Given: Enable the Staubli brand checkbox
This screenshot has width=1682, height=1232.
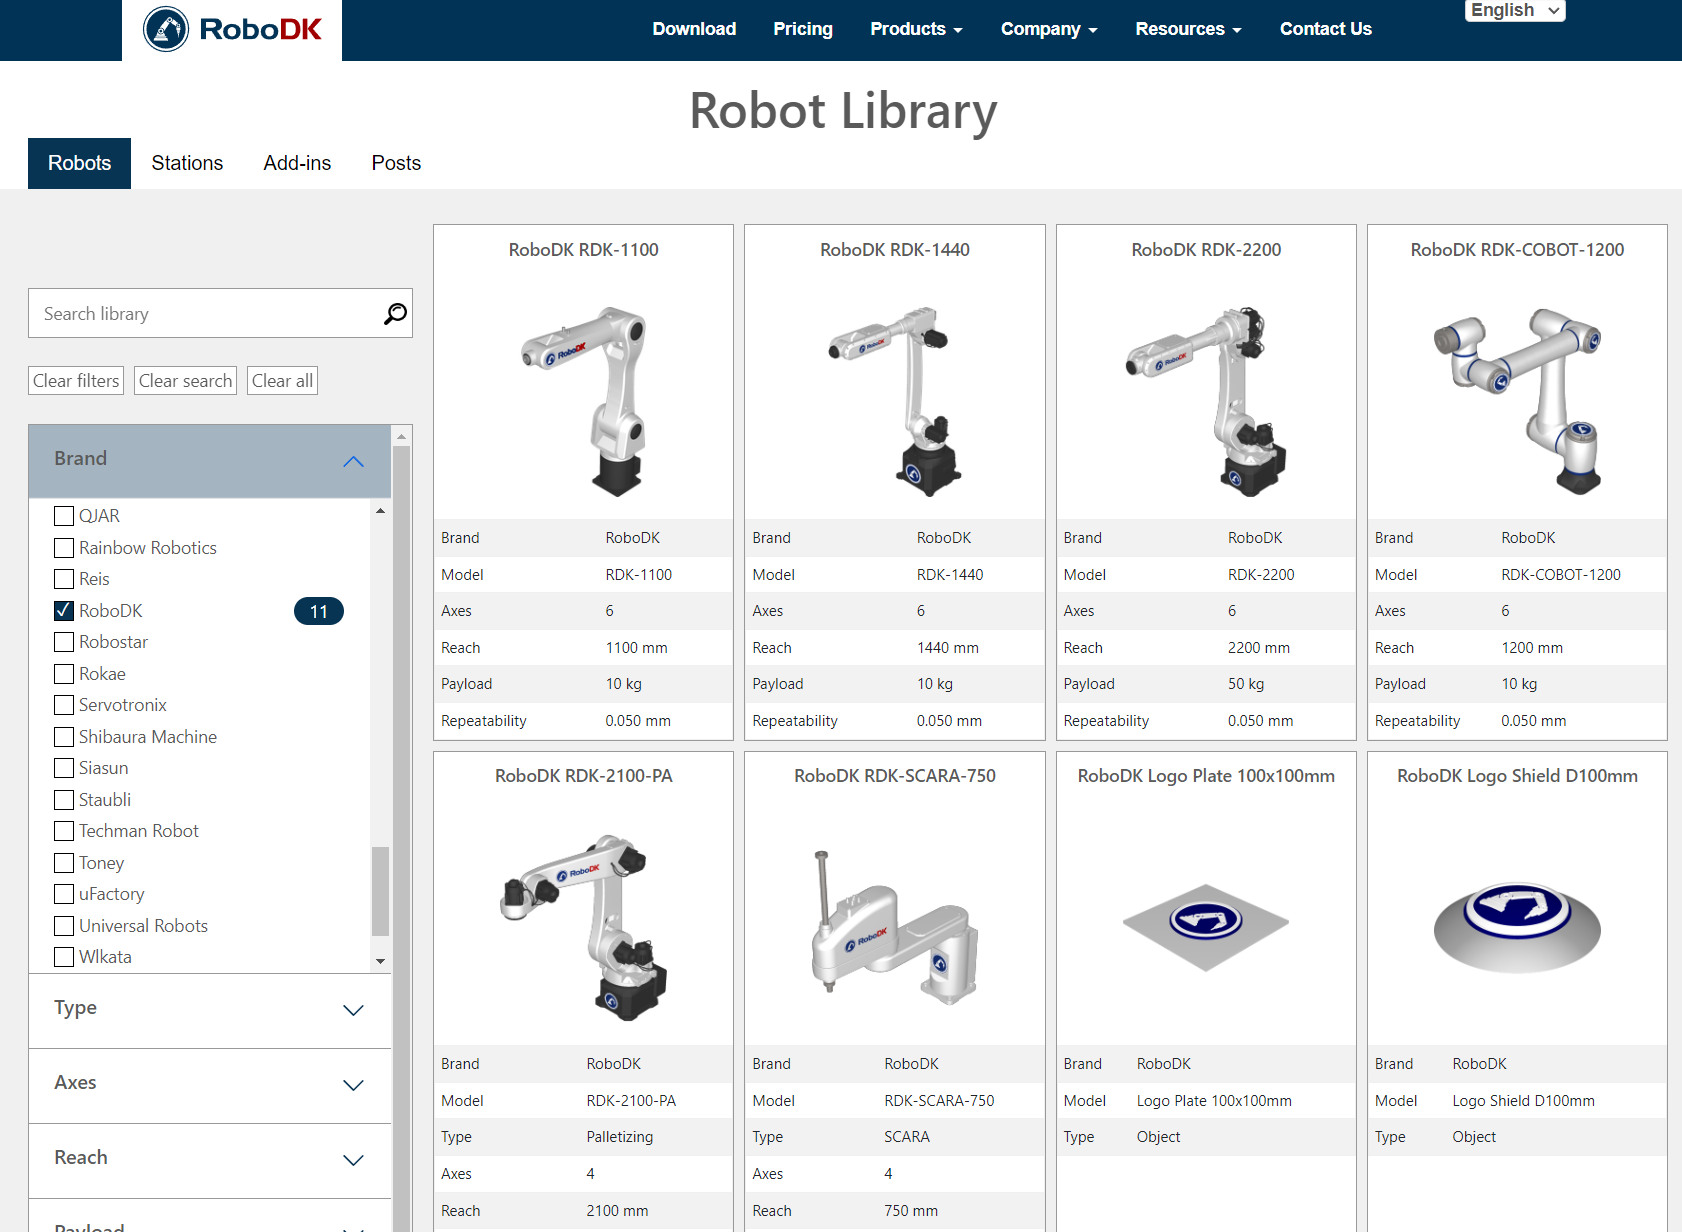Looking at the screenshot, I should coord(64,800).
